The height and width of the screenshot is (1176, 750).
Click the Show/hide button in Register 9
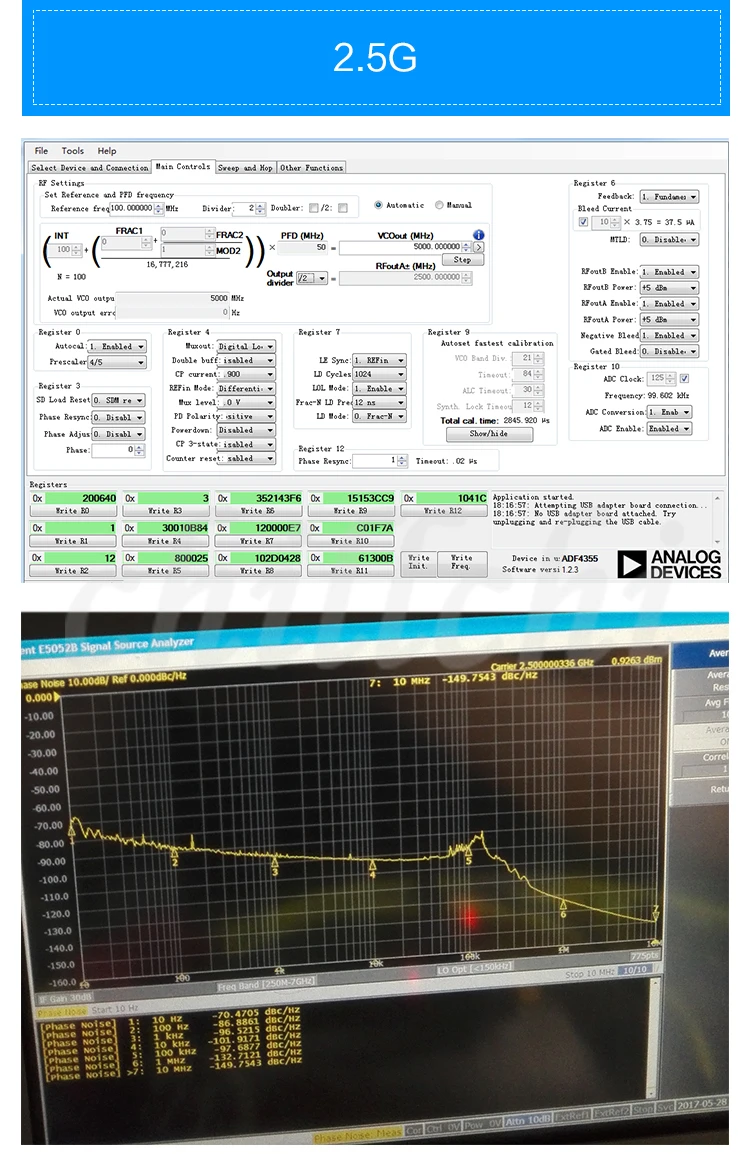coord(489,434)
